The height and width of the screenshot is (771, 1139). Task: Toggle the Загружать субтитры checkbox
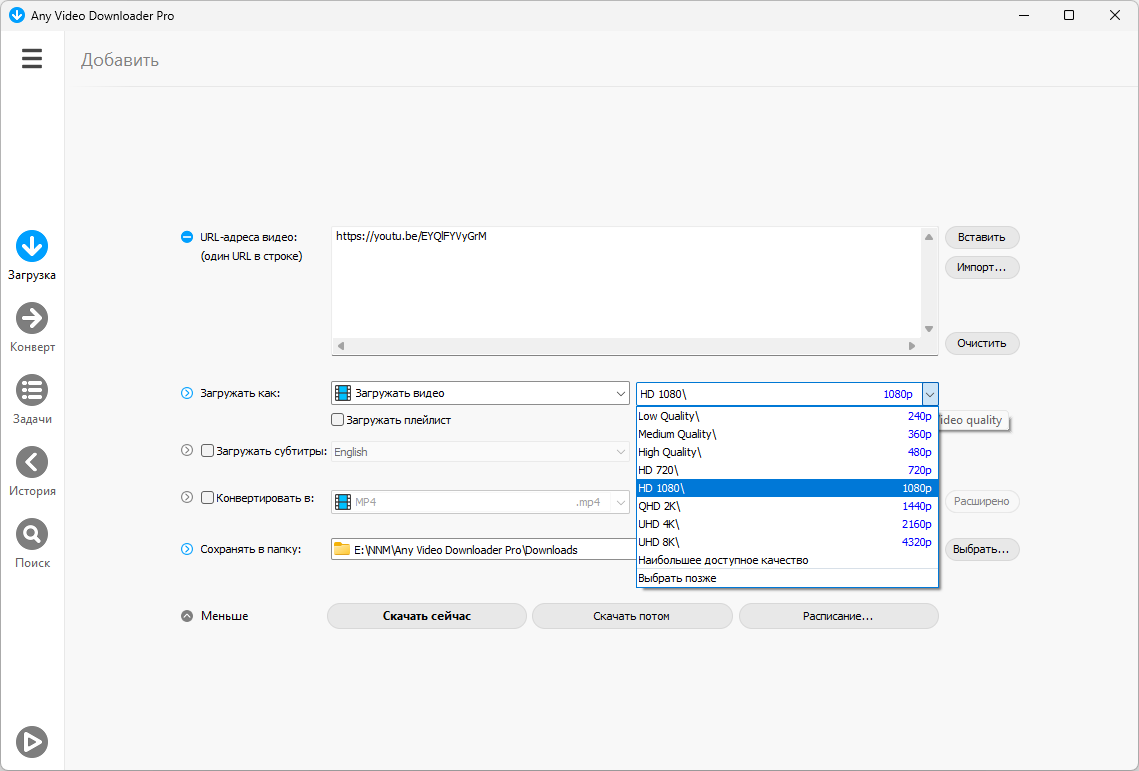[207, 451]
